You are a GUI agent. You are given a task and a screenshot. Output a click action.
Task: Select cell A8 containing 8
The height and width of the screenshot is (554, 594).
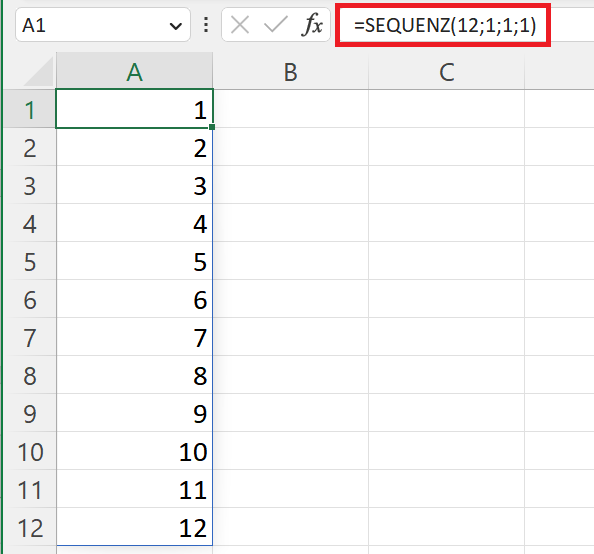click(x=134, y=375)
